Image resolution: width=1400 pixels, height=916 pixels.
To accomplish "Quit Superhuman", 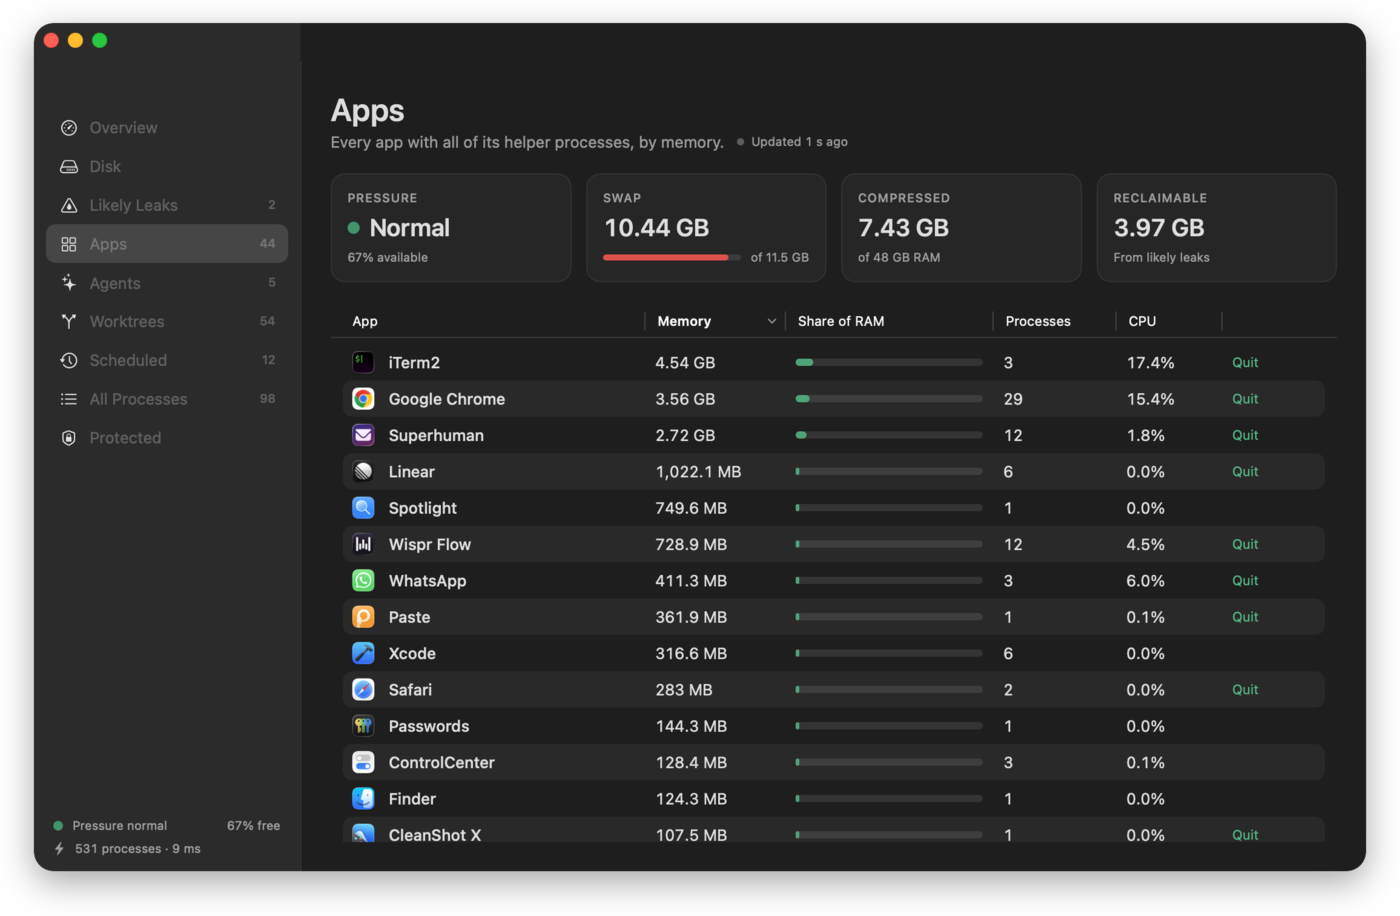I will [x=1245, y=435].
